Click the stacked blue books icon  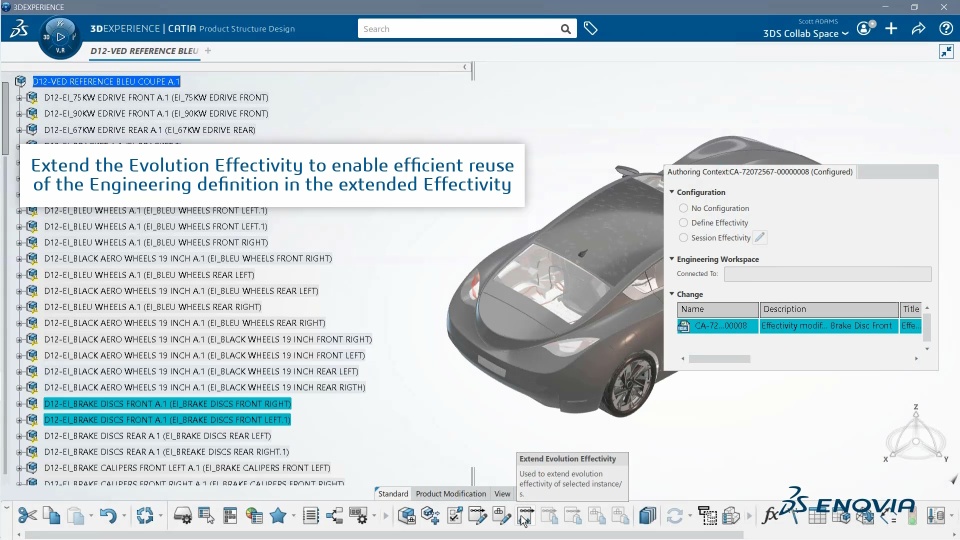647,516
